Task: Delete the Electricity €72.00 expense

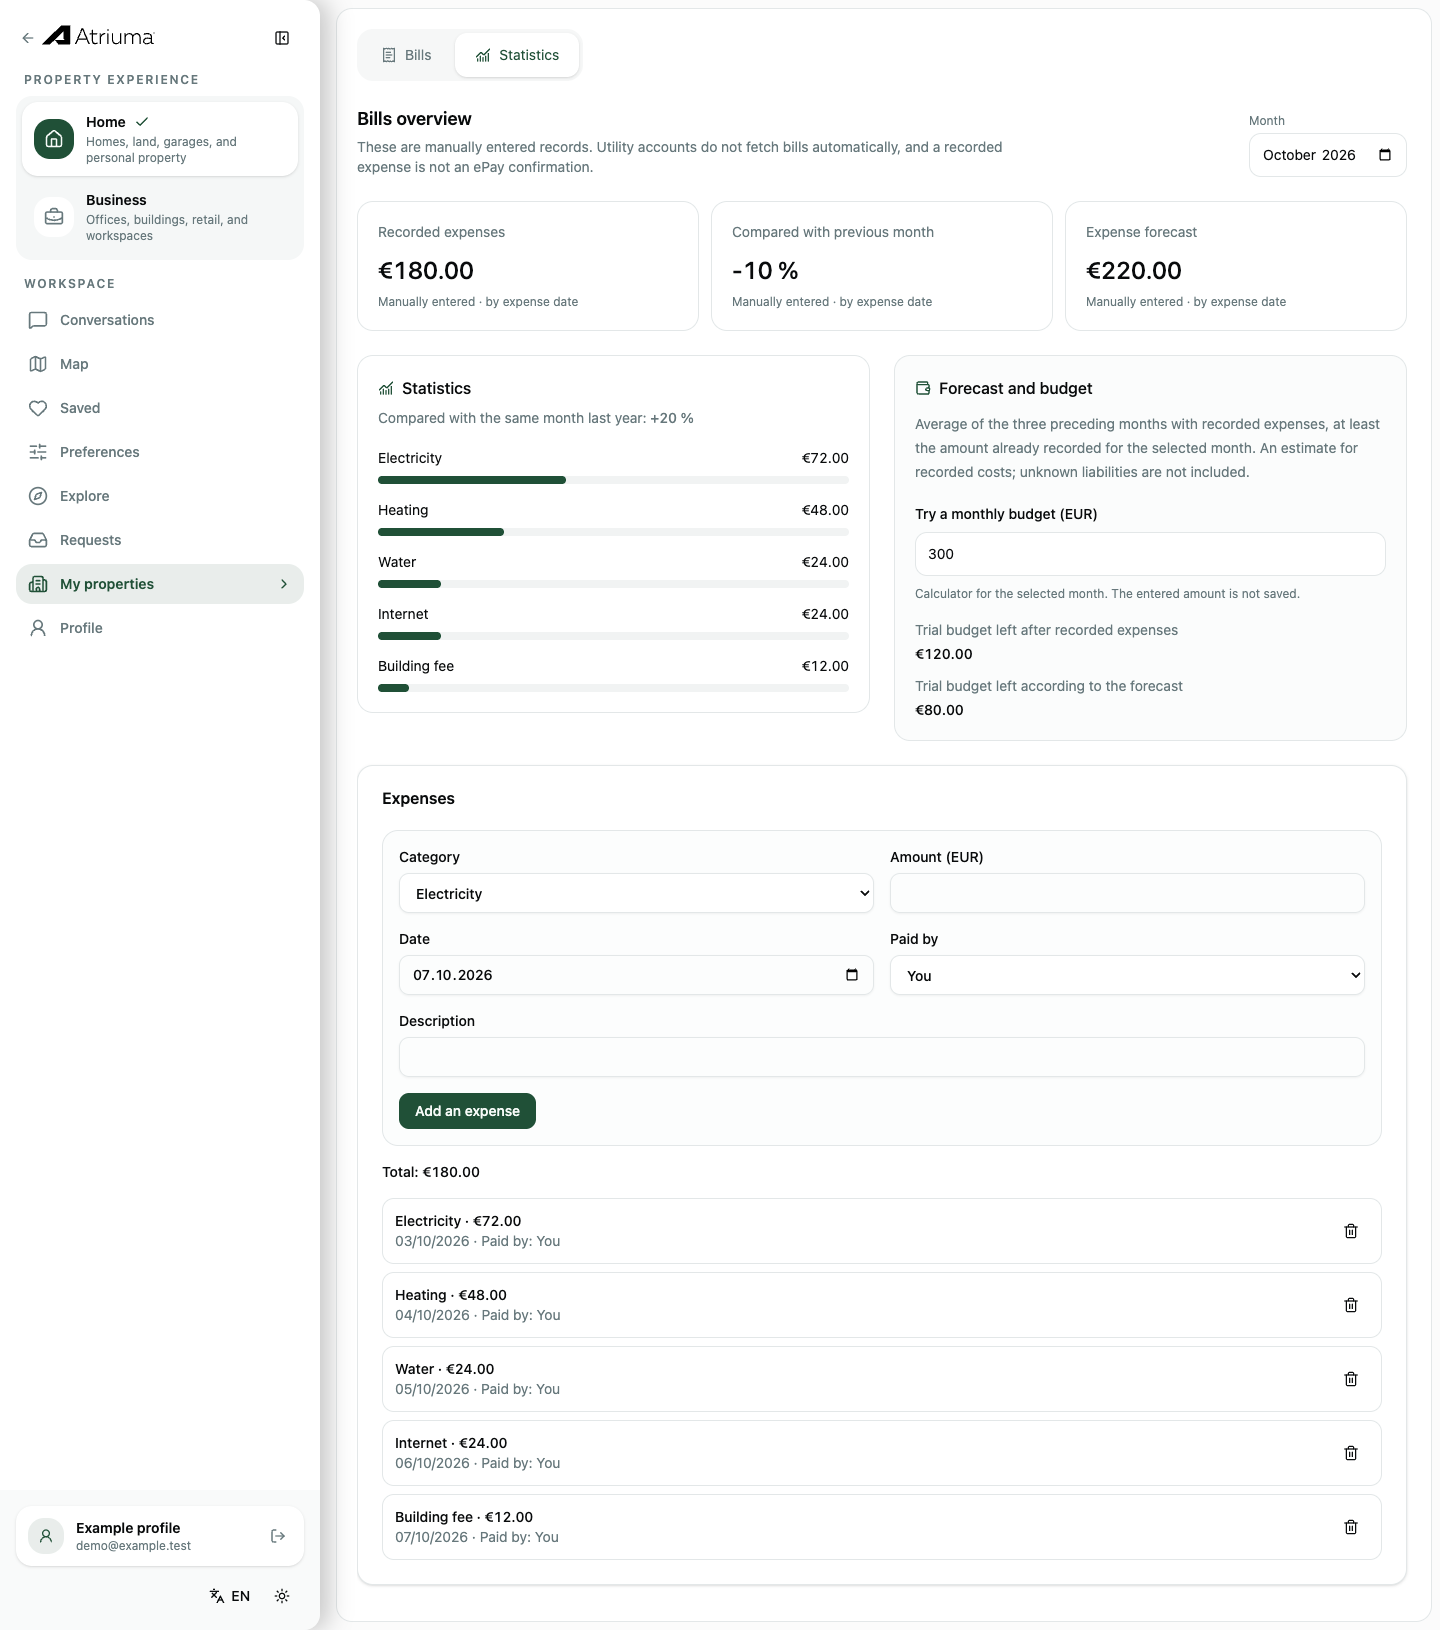Action: 1351,1231
